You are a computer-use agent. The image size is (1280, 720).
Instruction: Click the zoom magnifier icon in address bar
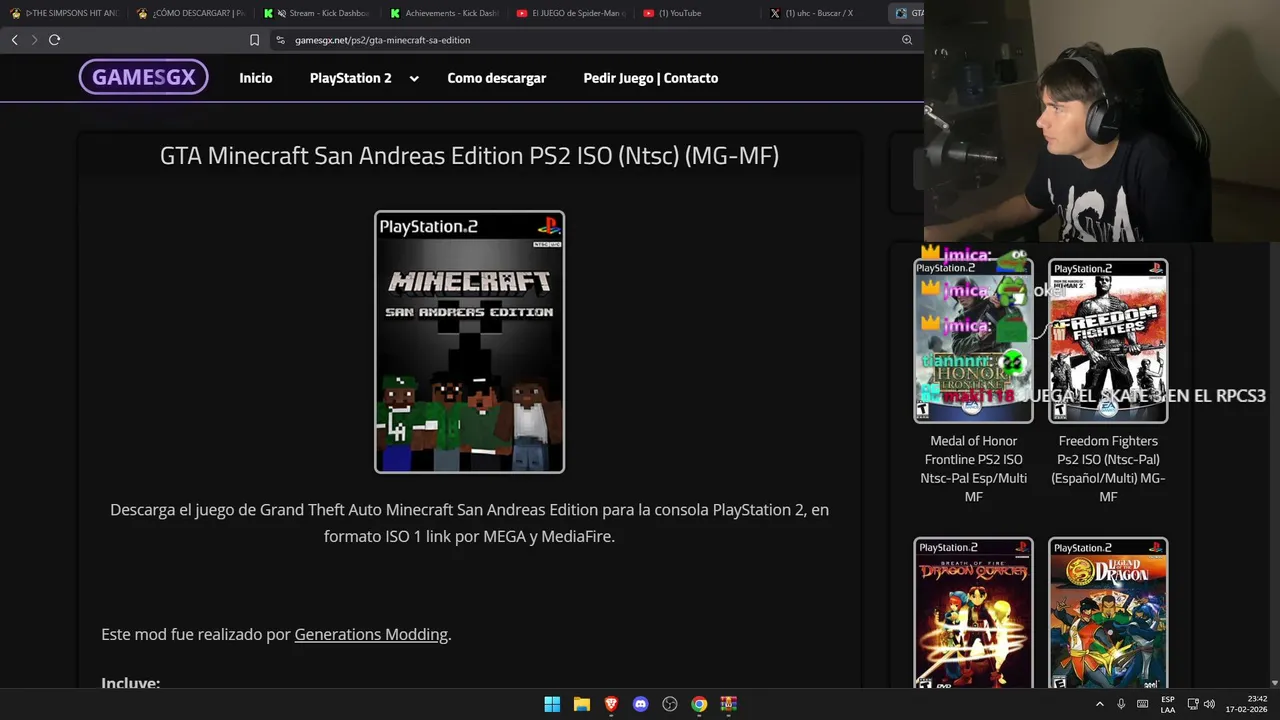click(x=907, y=40)
